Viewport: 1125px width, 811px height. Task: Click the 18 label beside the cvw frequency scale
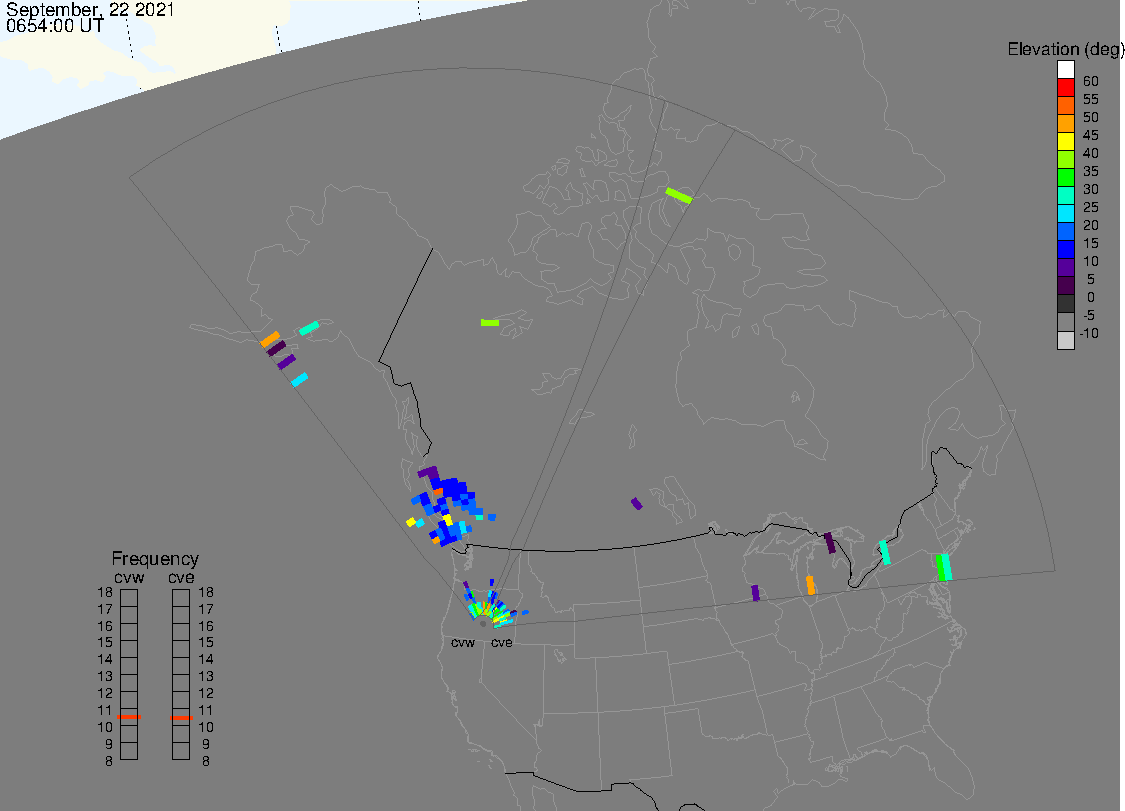click(x=105, y=592)
